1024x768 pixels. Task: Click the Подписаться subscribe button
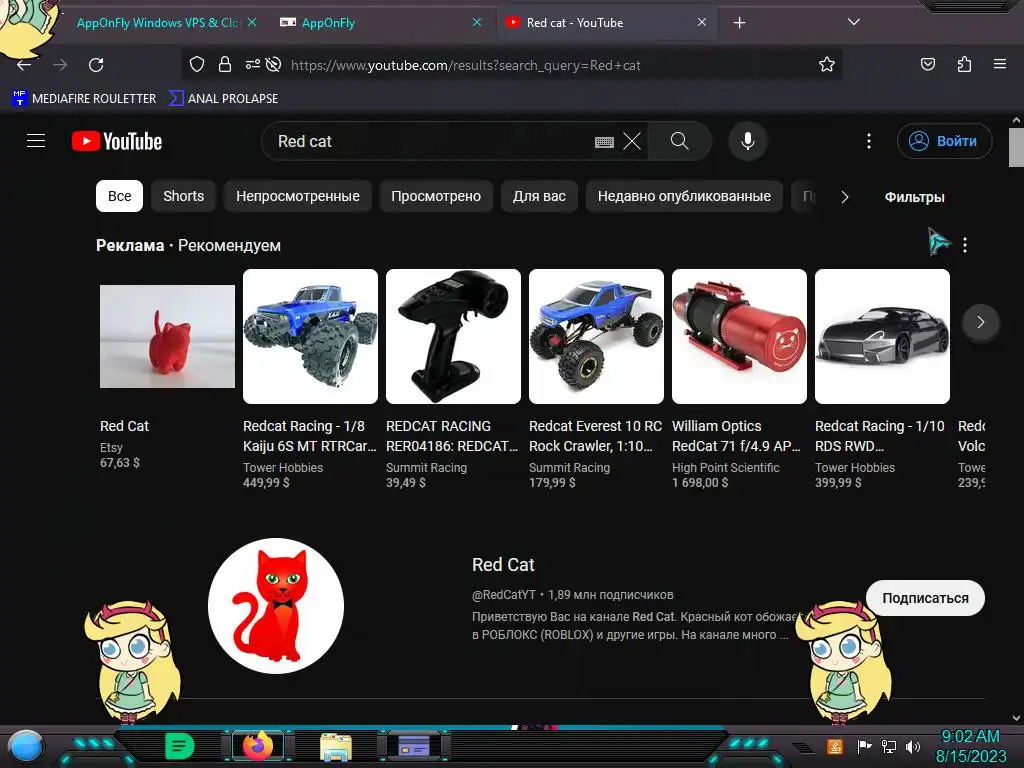click(x=925, y=598)
